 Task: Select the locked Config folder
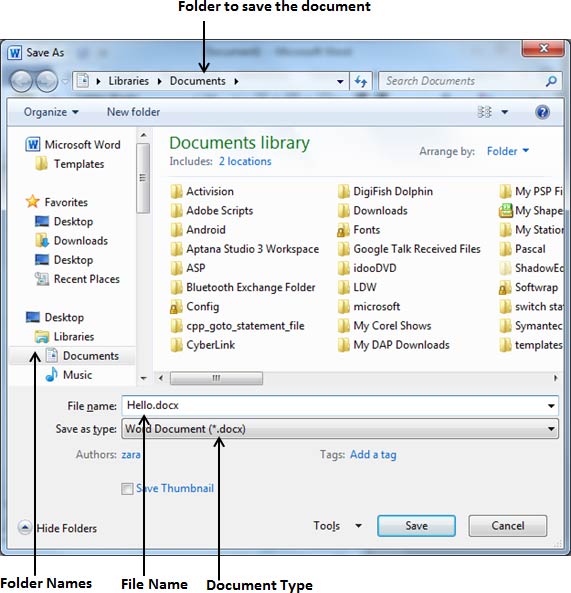pyautogui.click(x=194, y=307)
